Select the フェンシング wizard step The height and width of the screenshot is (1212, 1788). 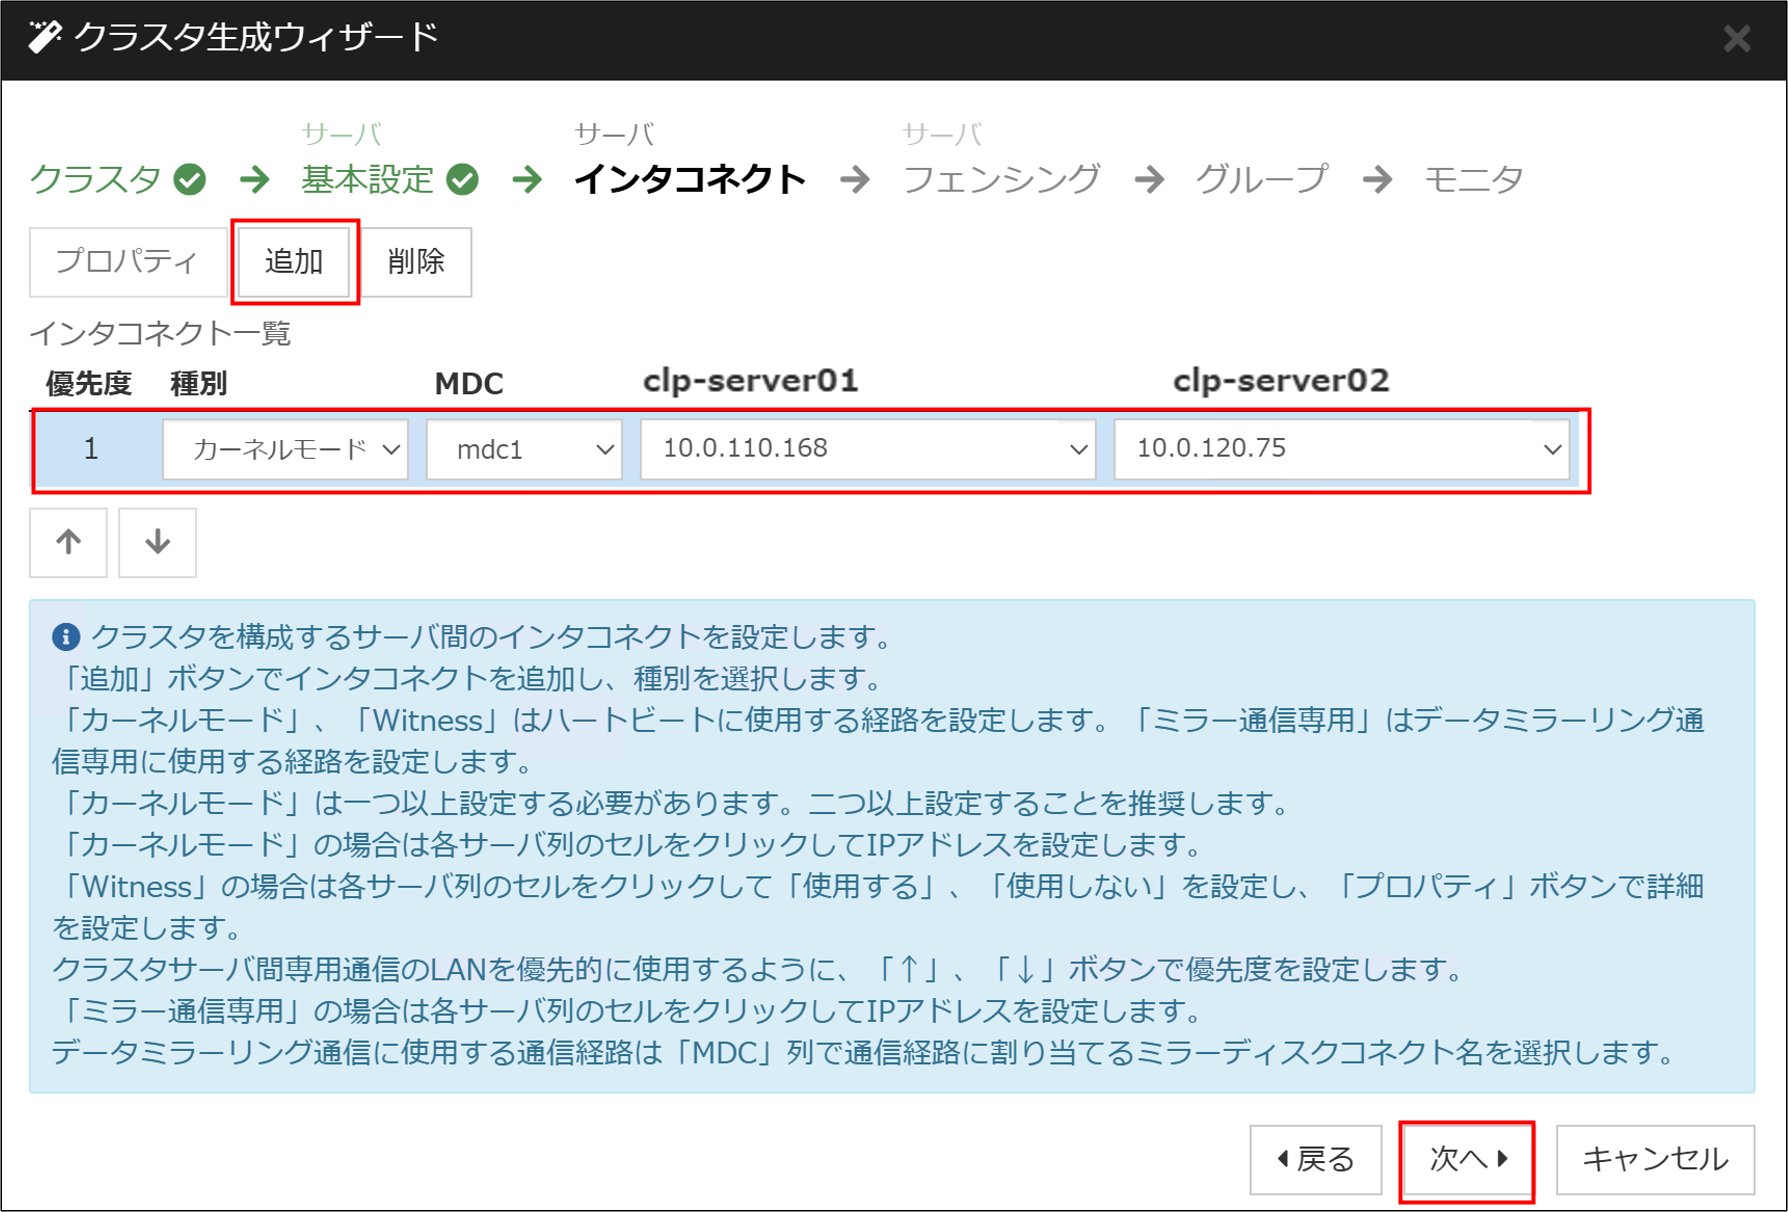click(x=1001, y=180)
